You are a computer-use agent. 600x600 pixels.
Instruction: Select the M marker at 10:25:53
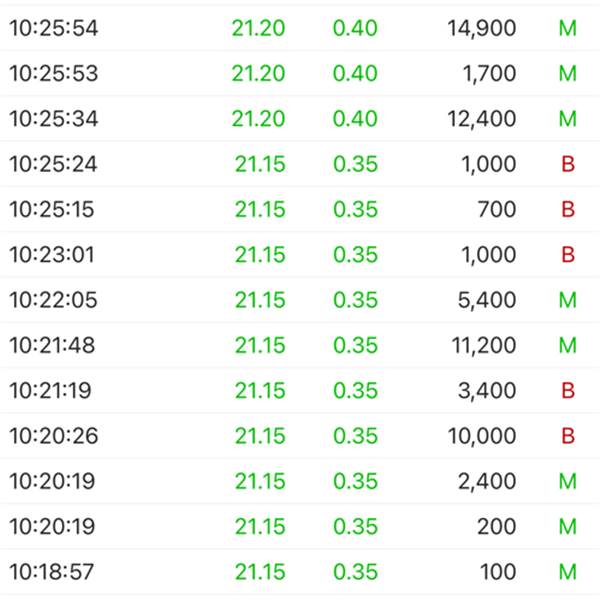pos(567,73)
